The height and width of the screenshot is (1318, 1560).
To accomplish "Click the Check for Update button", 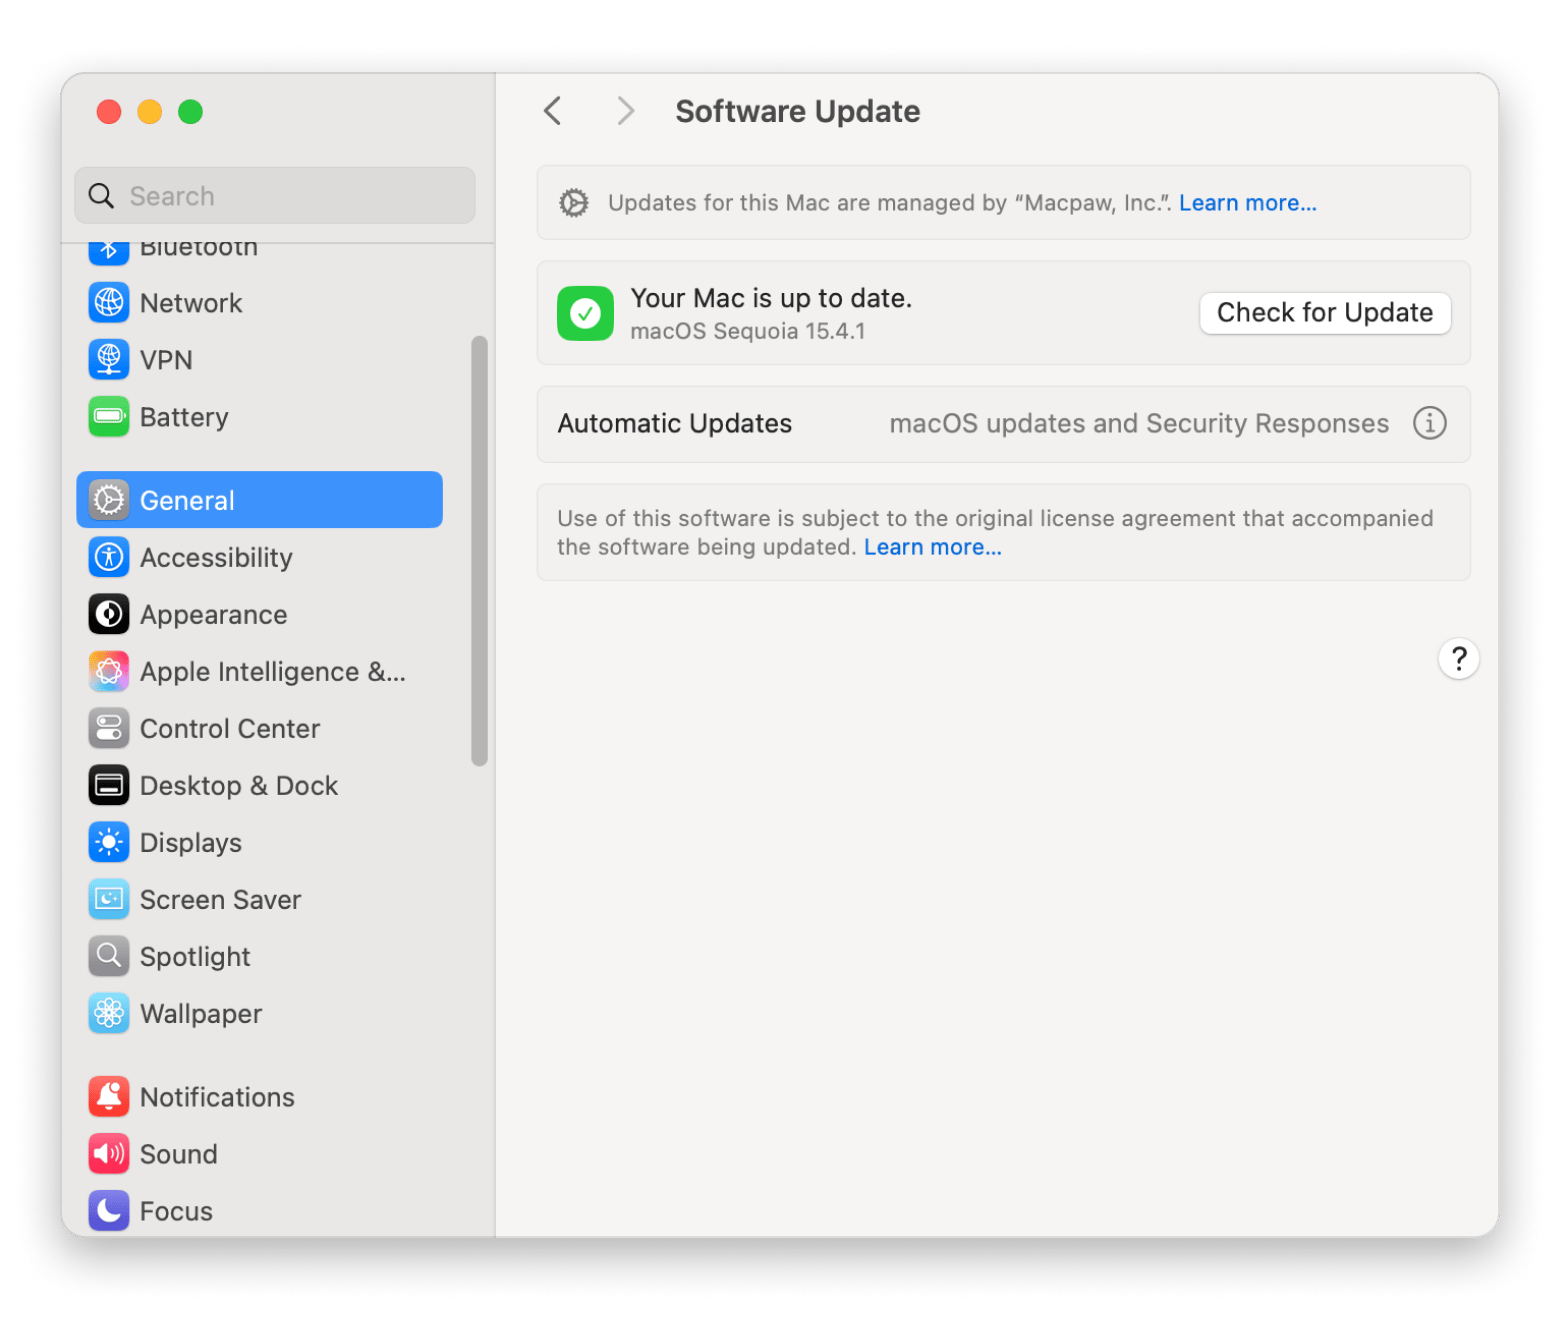I will click(1324, 313).
